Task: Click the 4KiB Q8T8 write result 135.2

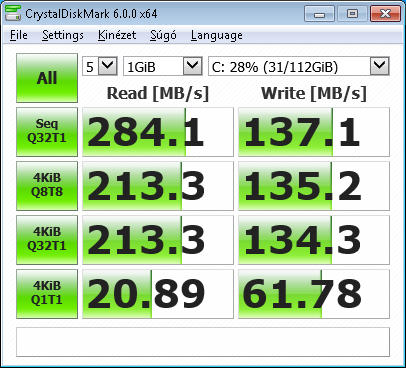Action: 314,186
